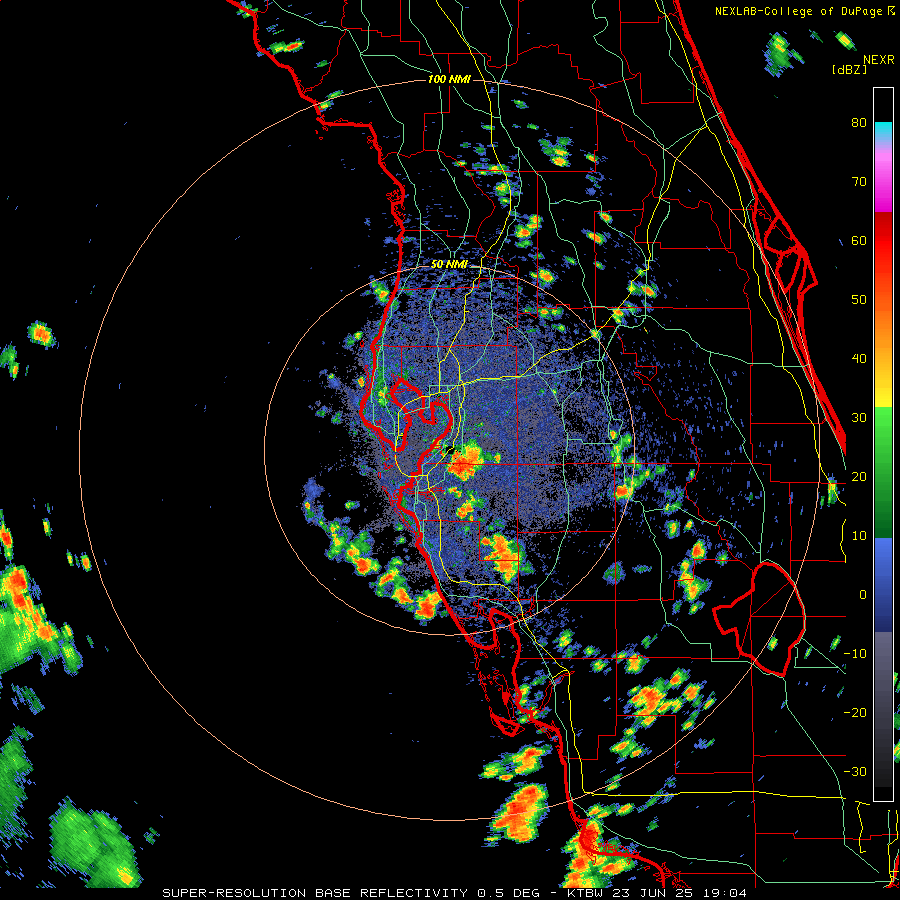900x900 pixels.
Task: Select the "[dBZ]" unit label
Action: pyautogui.click(x=849, y=70)
